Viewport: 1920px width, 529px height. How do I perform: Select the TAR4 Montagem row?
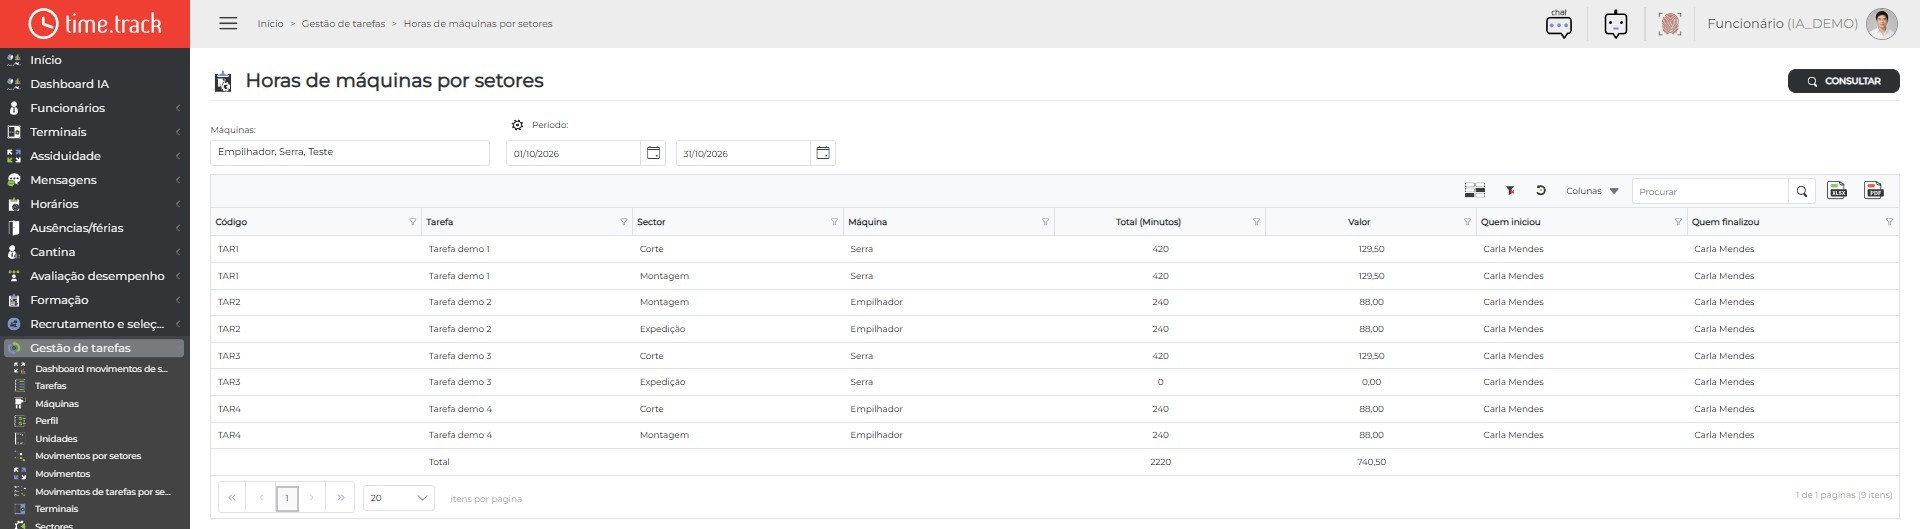pos(1054,435)
